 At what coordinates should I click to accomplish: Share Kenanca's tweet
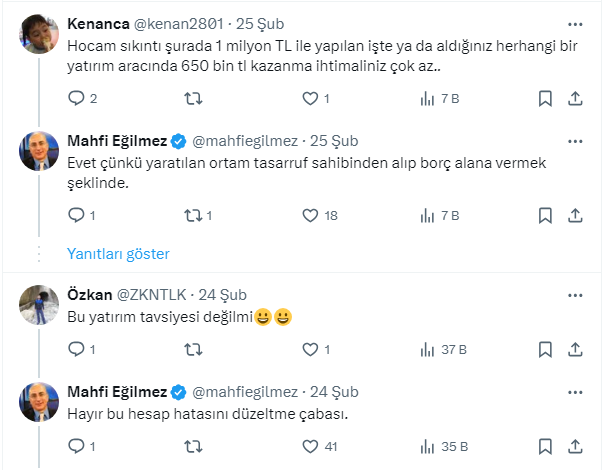[x=575, y=98]
